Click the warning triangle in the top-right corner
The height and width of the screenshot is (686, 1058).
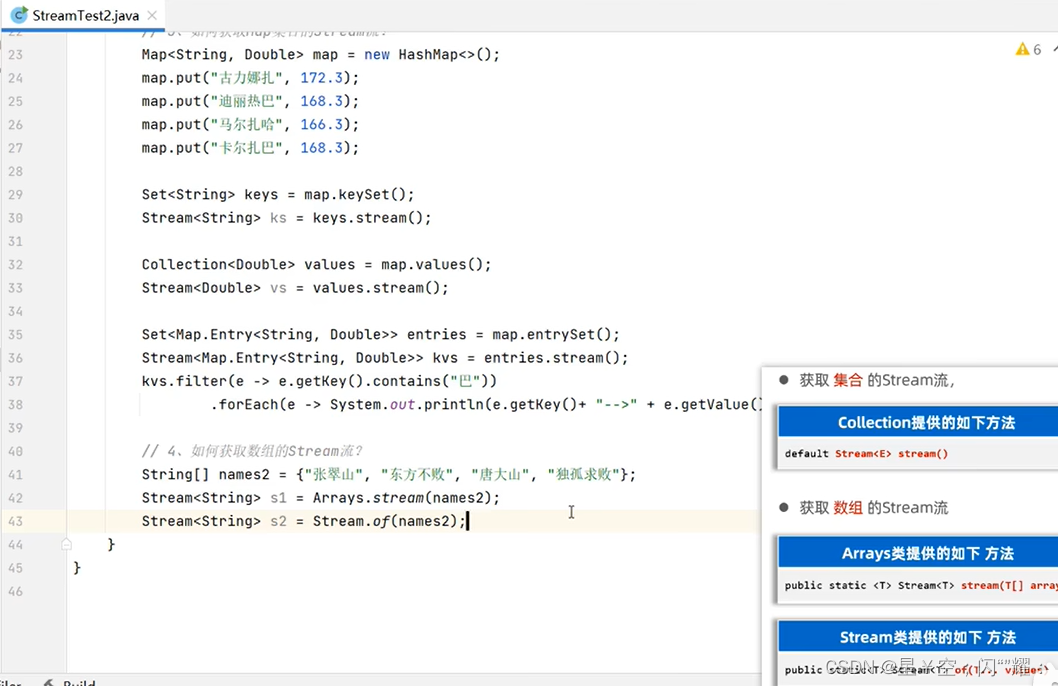(1023, 48)
